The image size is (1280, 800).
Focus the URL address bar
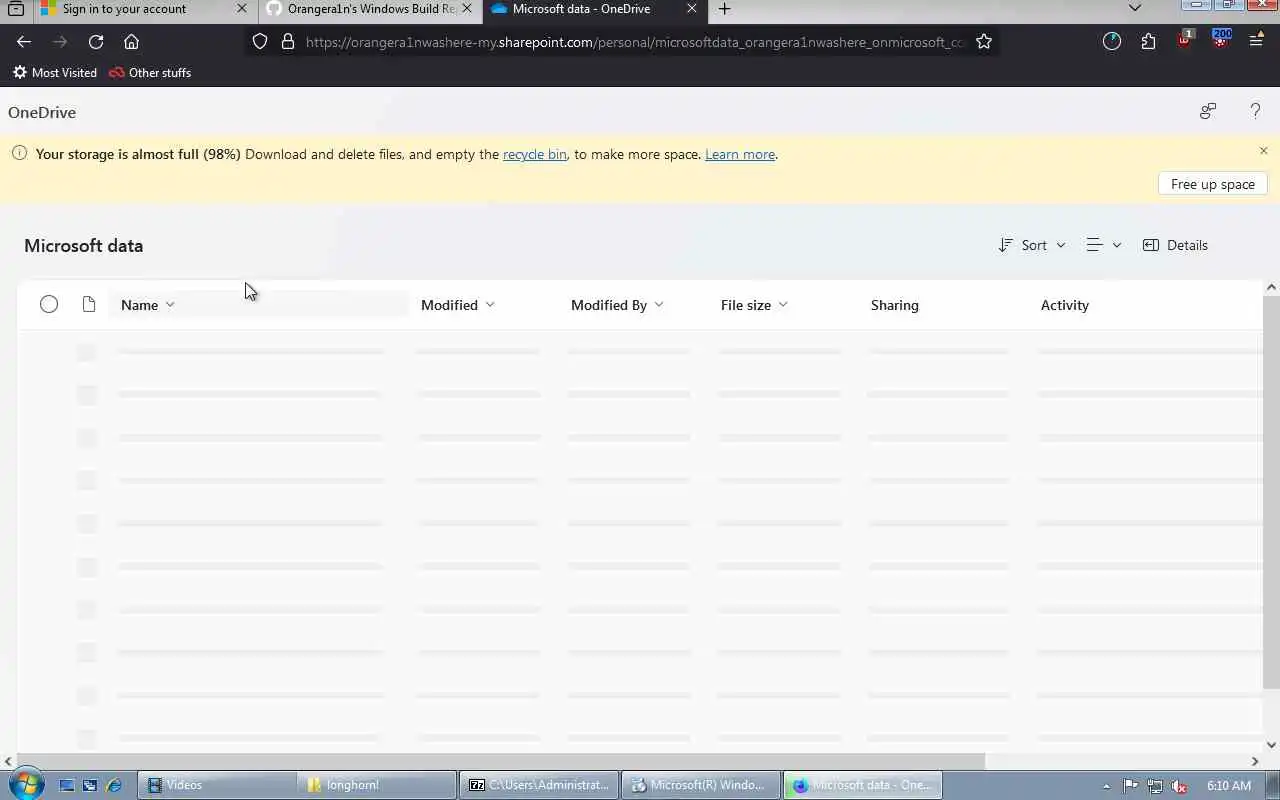click(x=635, y=42)
